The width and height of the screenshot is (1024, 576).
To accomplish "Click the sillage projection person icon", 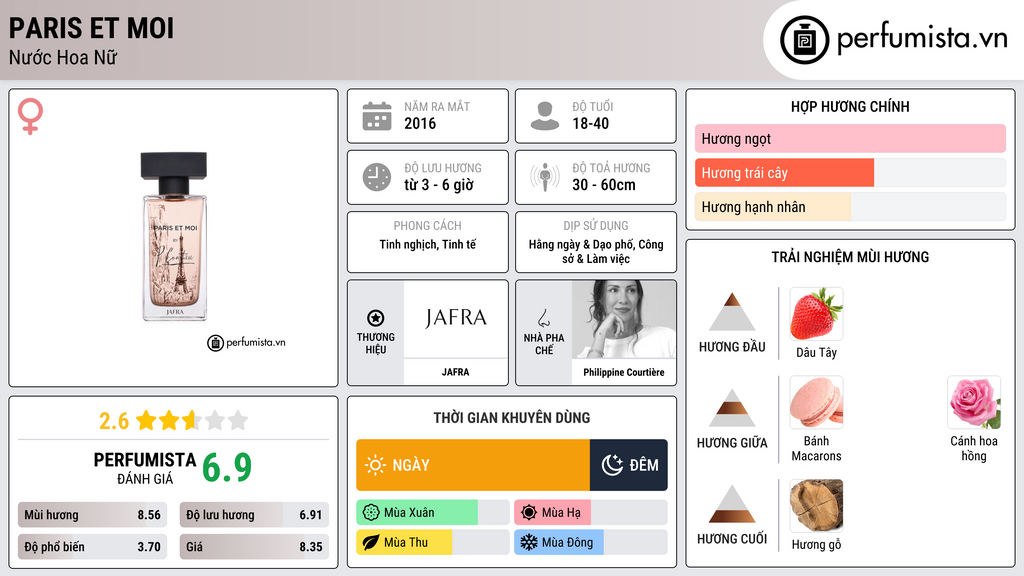I will (545, 177).
